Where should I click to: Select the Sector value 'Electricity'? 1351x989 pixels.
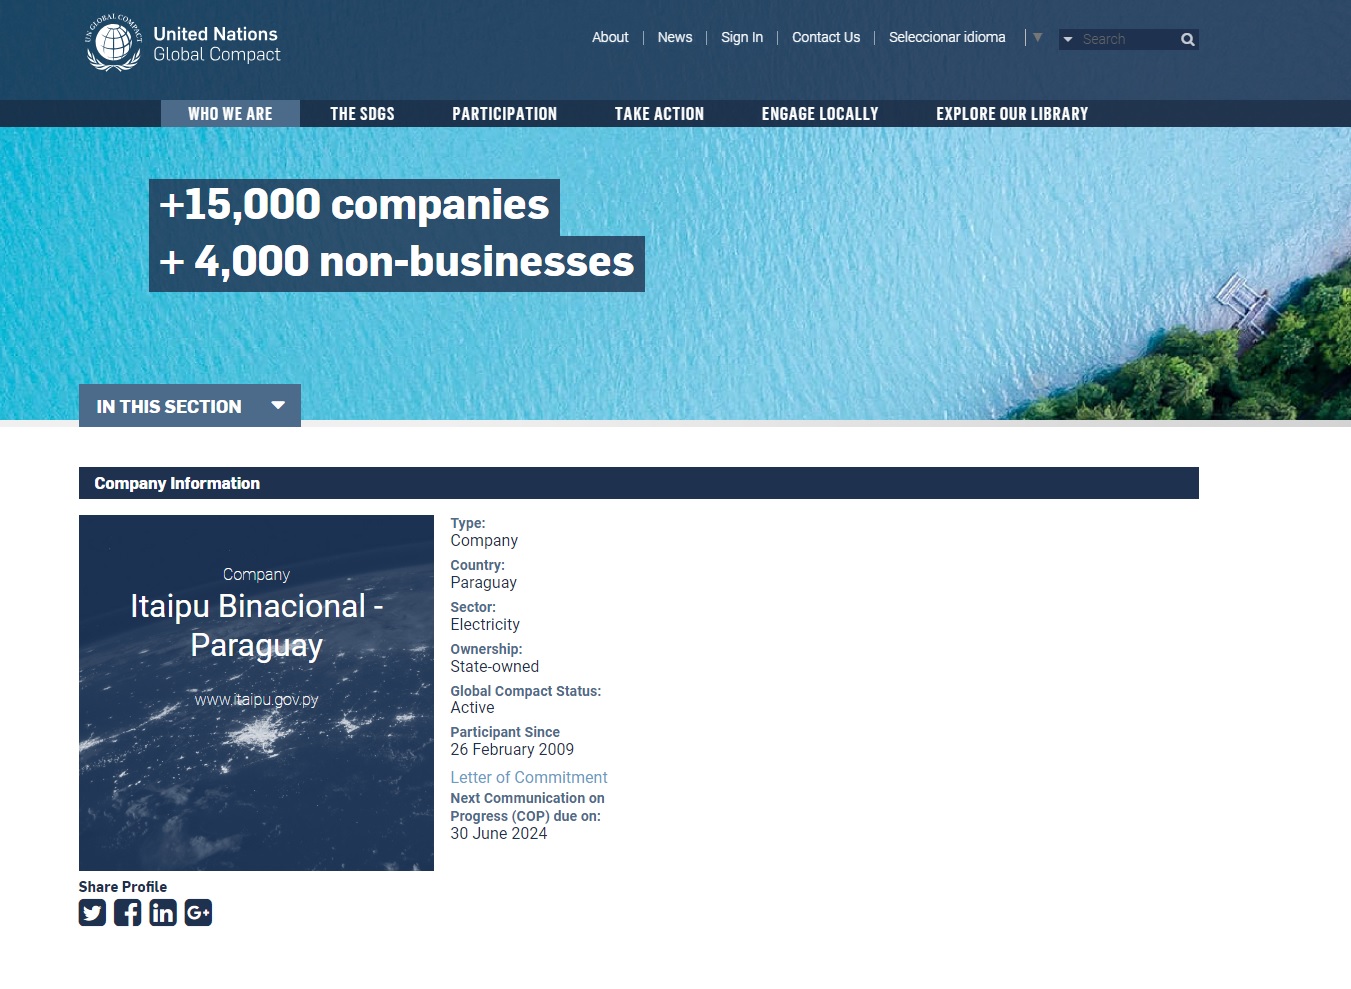tap(485, 625)
